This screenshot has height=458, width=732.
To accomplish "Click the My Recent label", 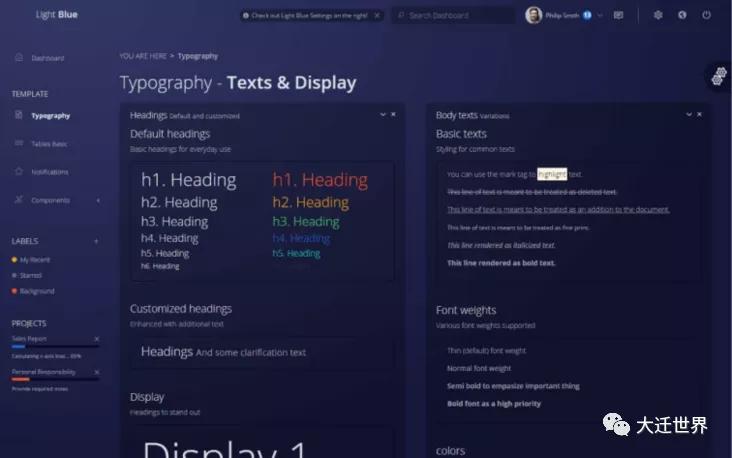I will (x=36, y=259).
